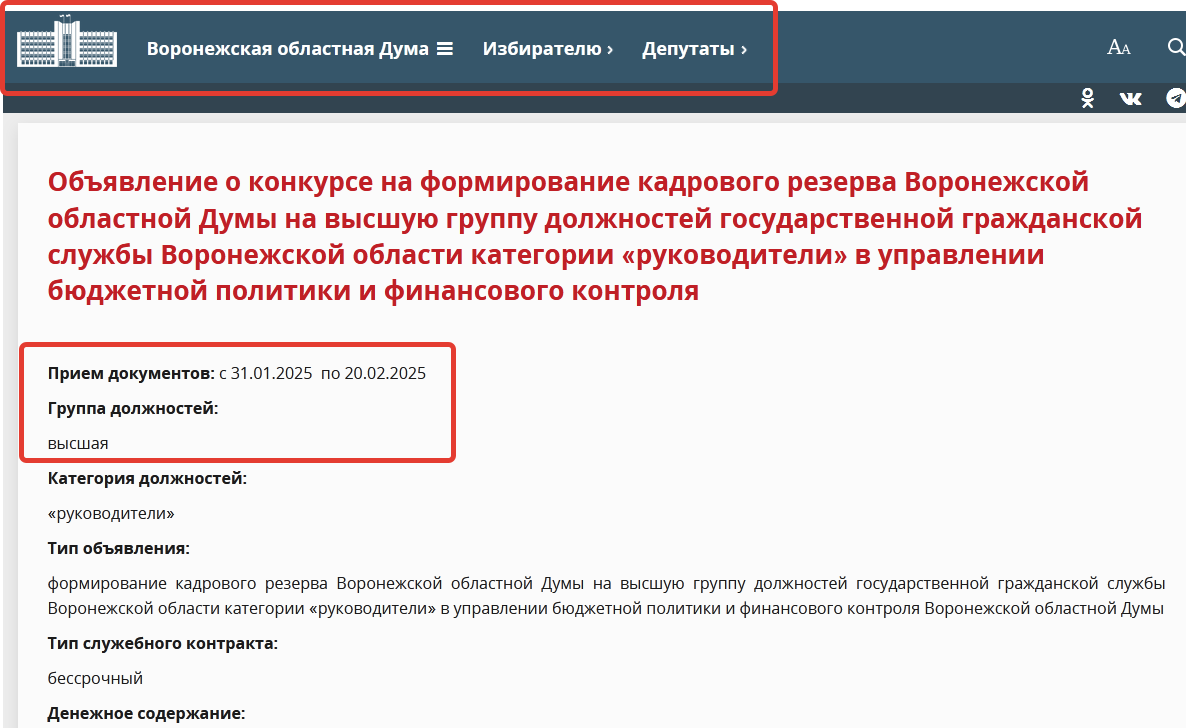Open the Telegram channel link
1186x728 pixels.
click(1176, 98)
